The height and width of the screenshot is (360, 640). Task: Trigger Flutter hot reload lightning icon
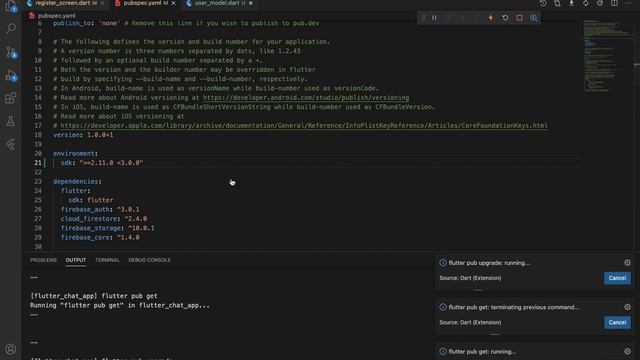pyautogui.click(x=491, y=18)
